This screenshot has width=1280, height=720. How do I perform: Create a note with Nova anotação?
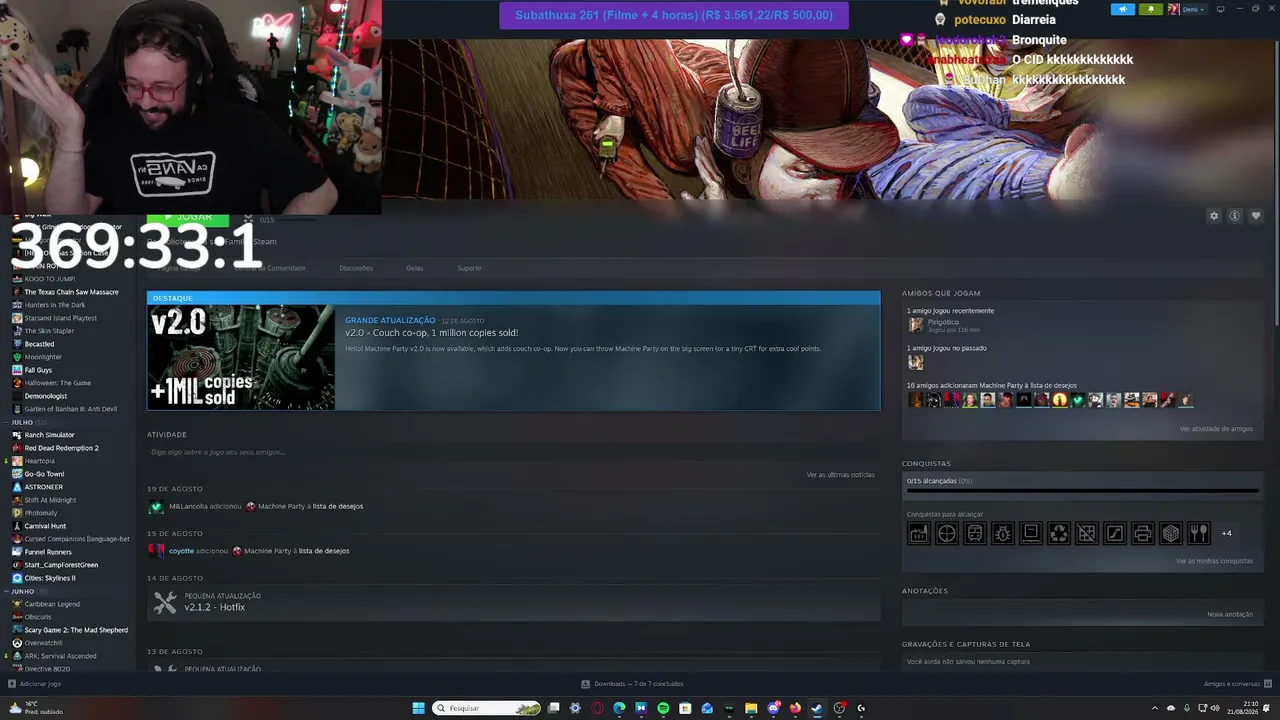(1230, 614)
